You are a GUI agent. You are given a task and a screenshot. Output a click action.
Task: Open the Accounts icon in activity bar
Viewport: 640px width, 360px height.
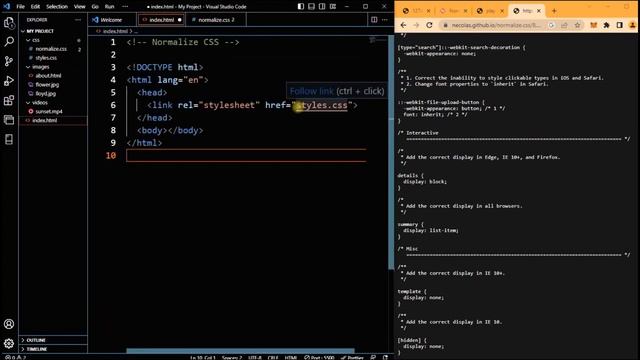pyautogui.click(x=9, y=324)
